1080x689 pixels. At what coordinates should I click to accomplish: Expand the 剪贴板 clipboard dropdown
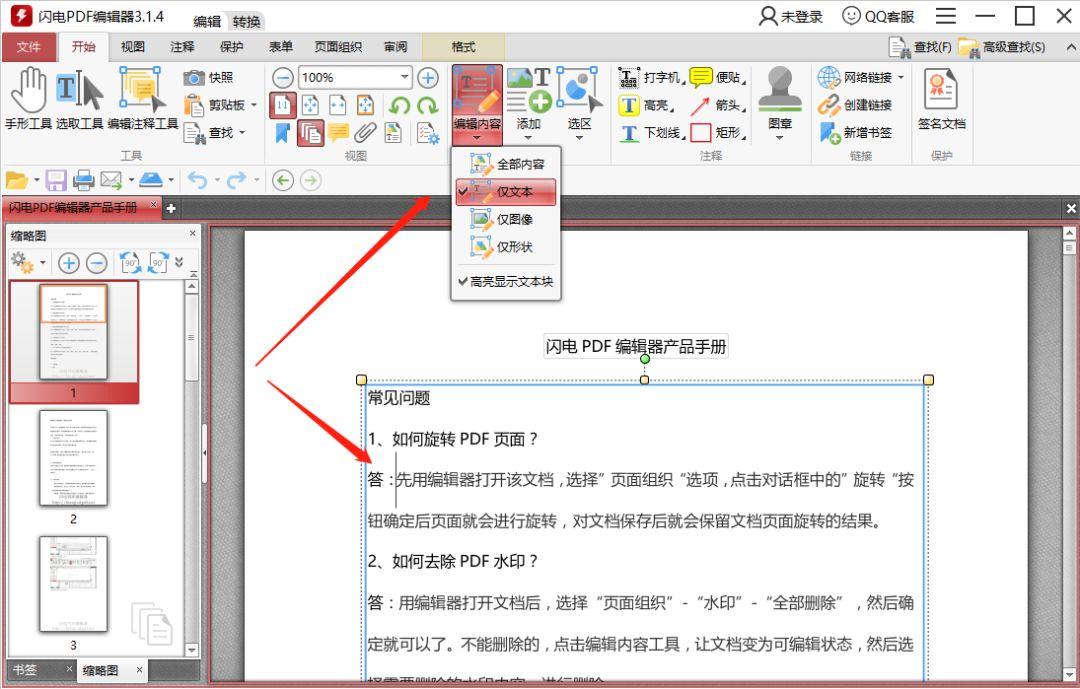[x=254, y=105]
